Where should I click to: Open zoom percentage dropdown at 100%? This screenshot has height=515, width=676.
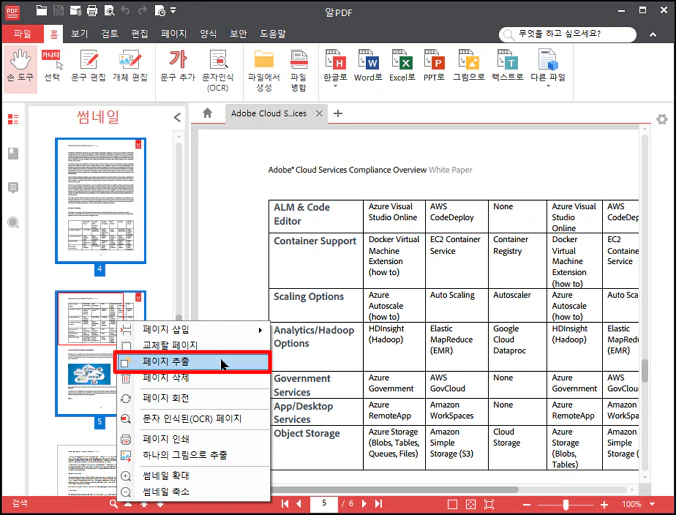pos(652,504)
